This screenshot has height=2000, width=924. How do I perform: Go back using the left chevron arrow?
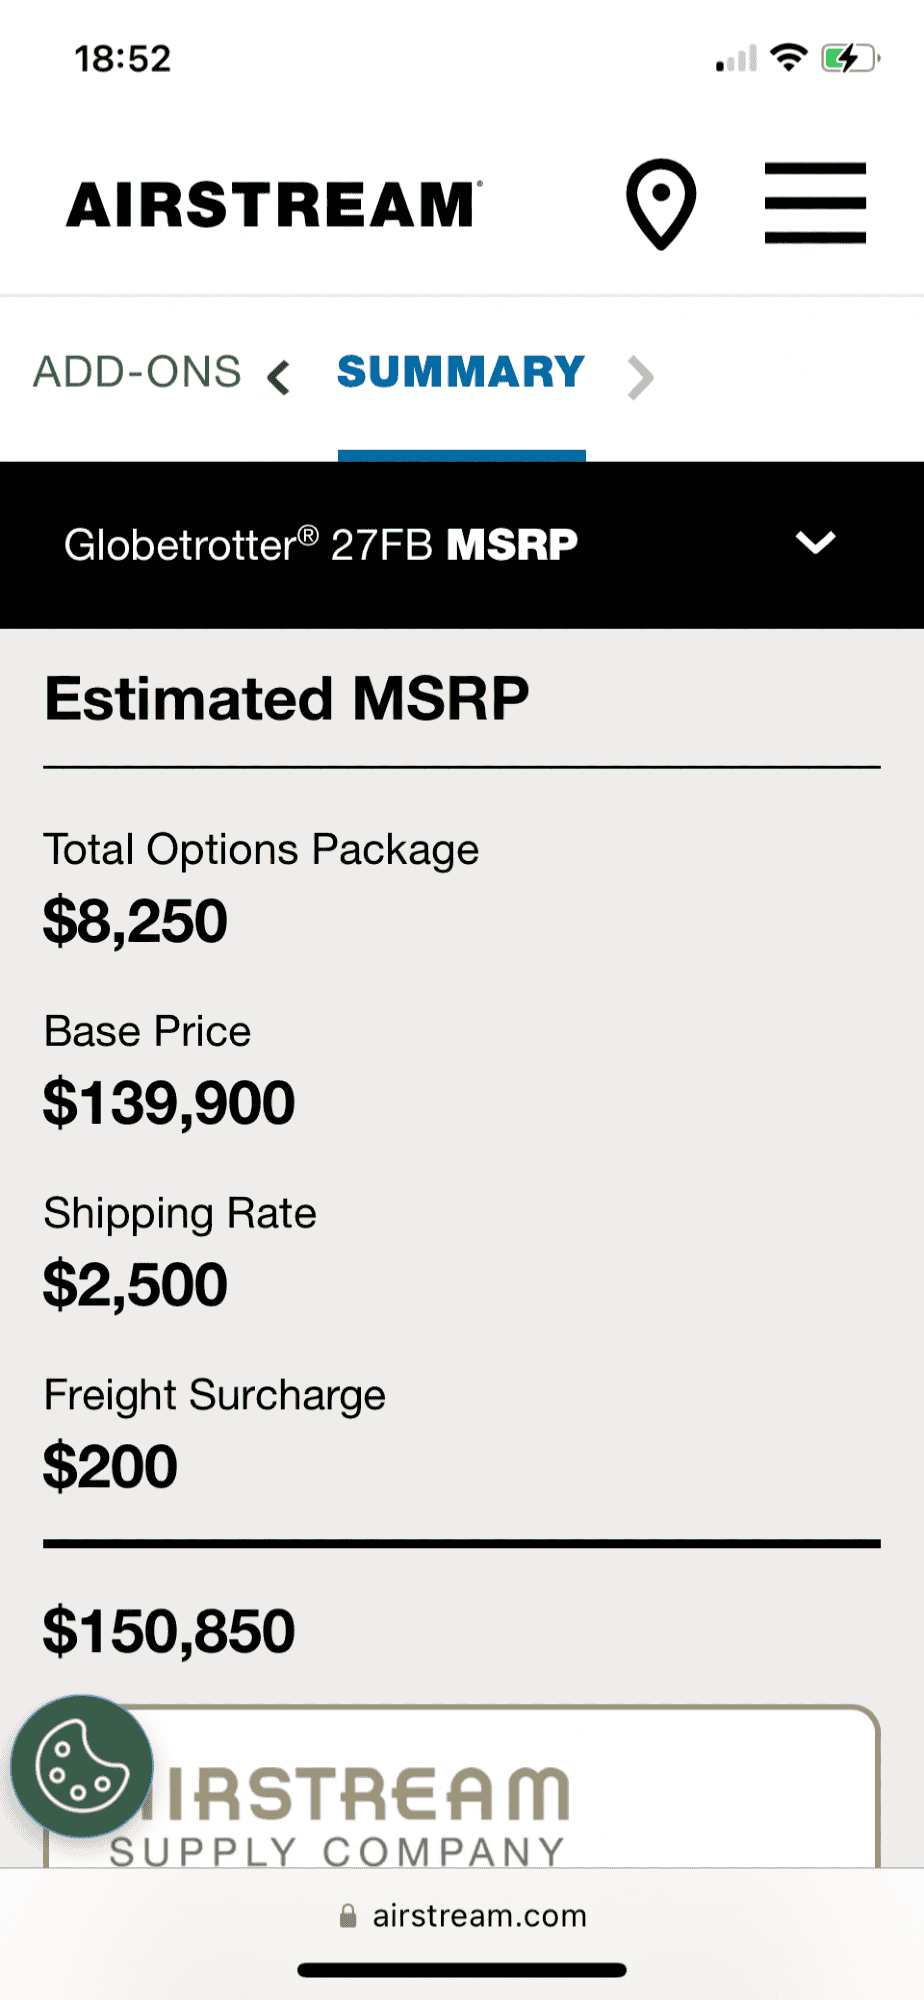tap(279, 377)
